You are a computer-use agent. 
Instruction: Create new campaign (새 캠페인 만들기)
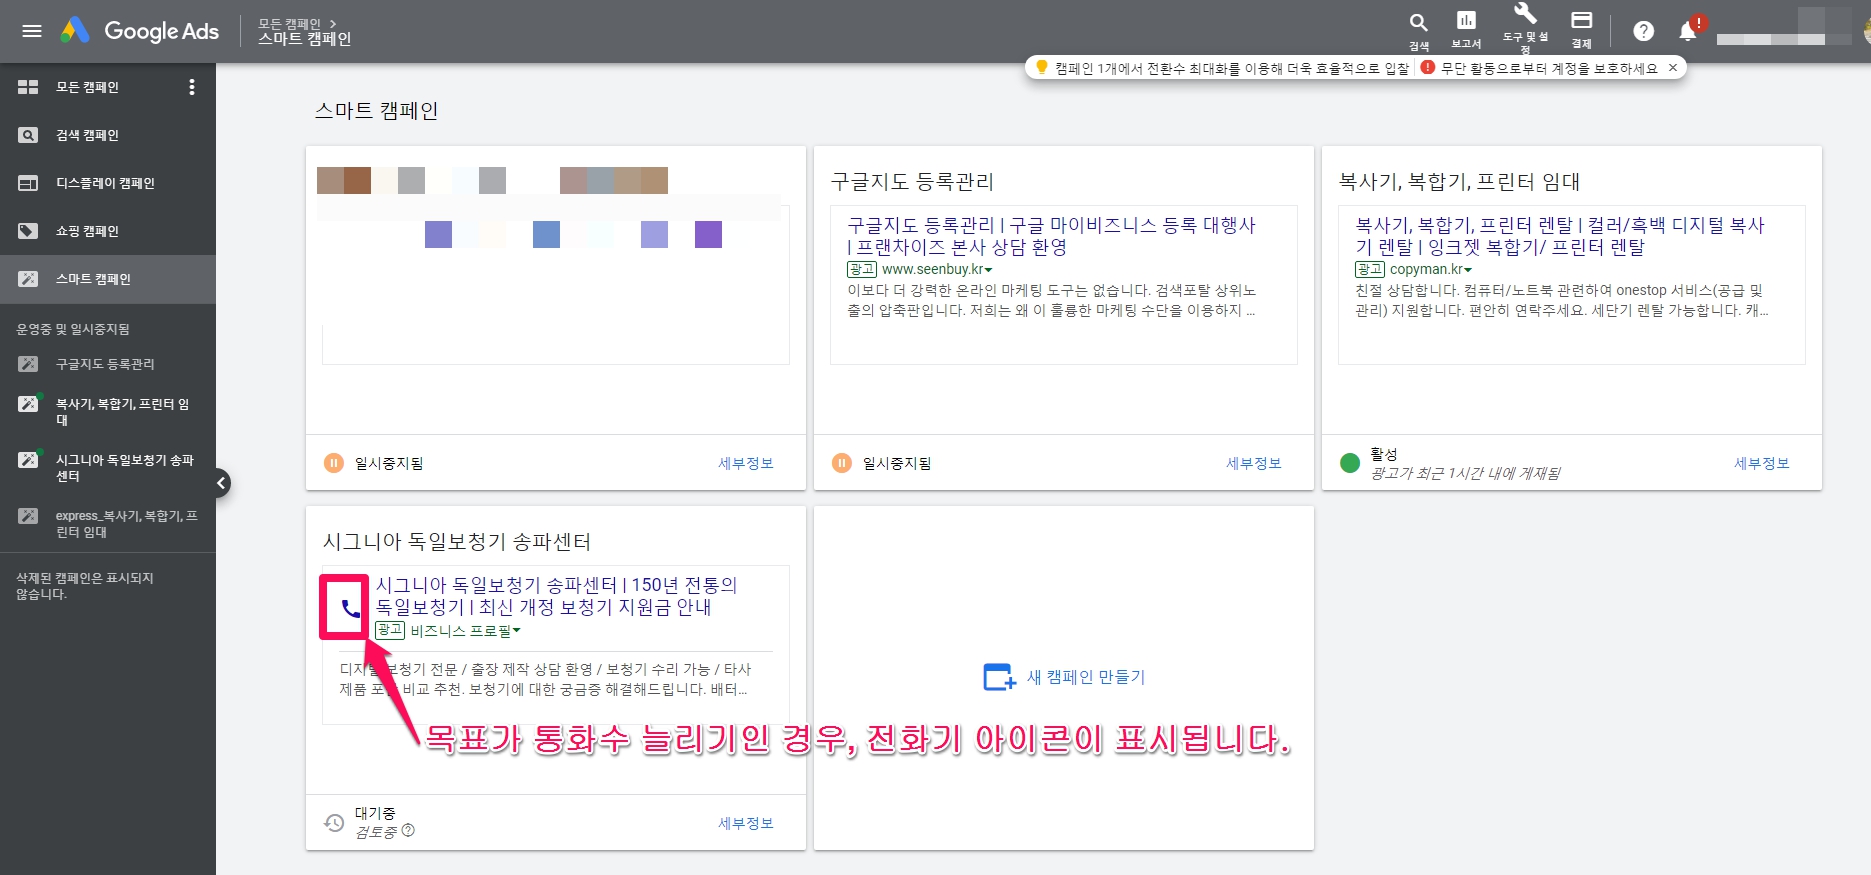(1064, 677)
